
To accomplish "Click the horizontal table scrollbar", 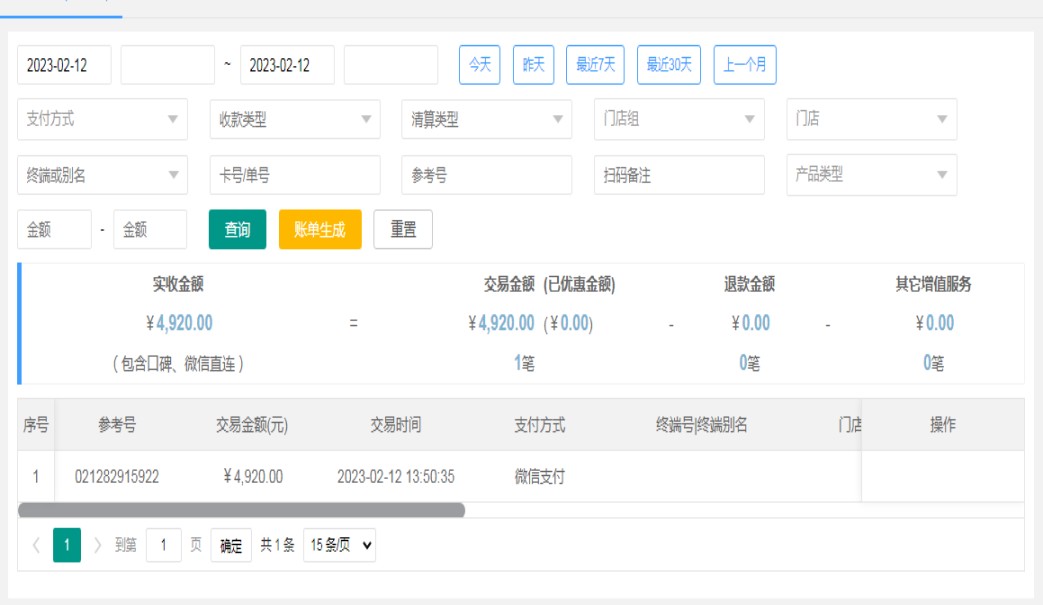I will pyautogui.click(x=242, y=510).
